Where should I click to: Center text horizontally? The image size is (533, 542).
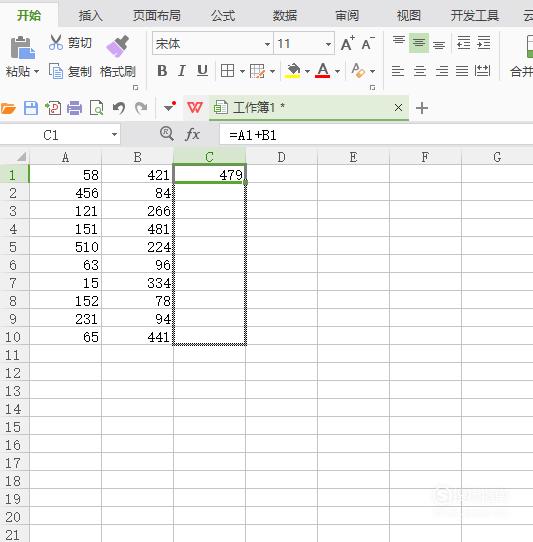pos(420,71)
